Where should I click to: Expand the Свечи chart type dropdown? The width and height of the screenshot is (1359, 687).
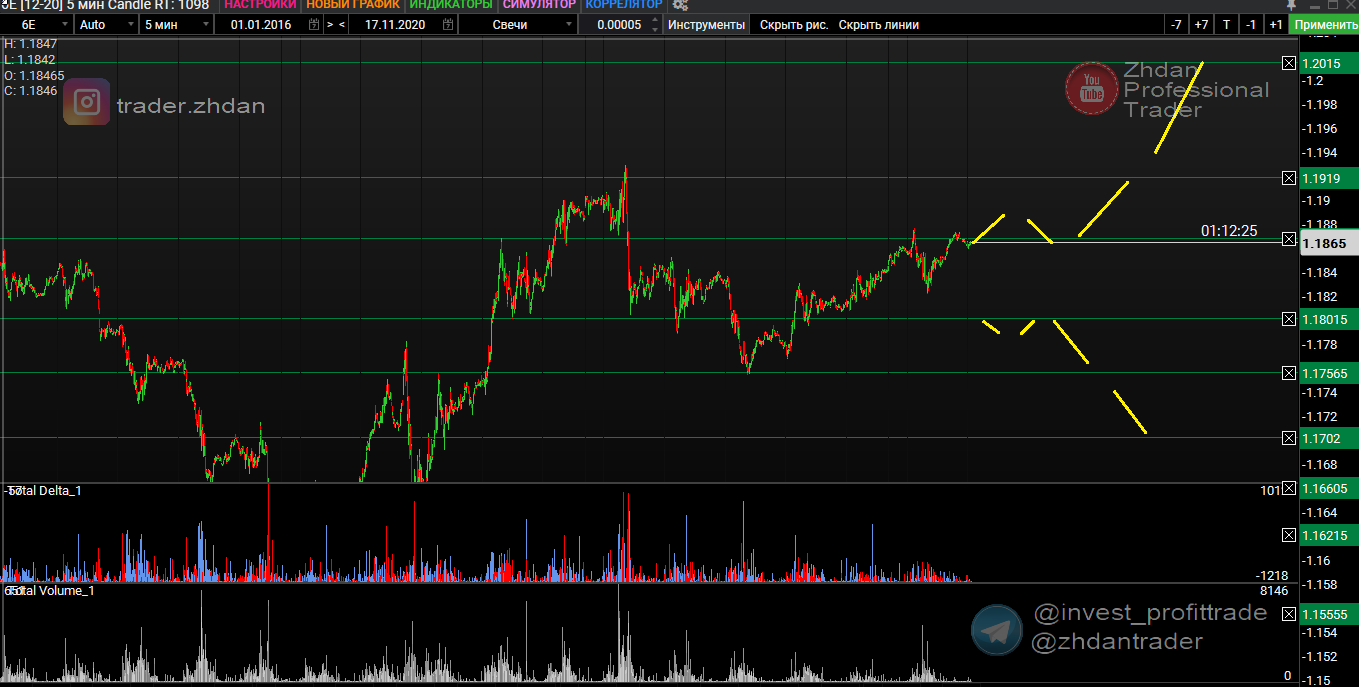tap(568, 24)
